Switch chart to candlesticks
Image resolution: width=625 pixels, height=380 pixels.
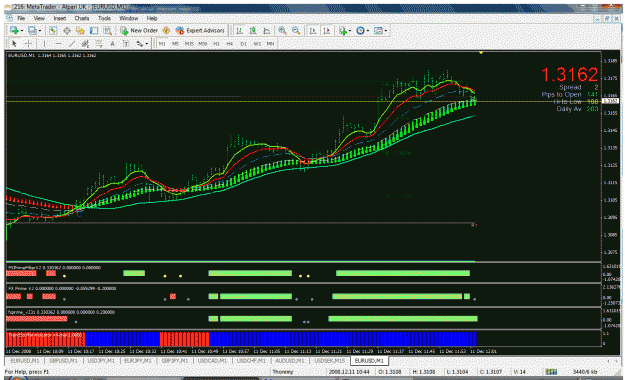click(x=253, y=30)
